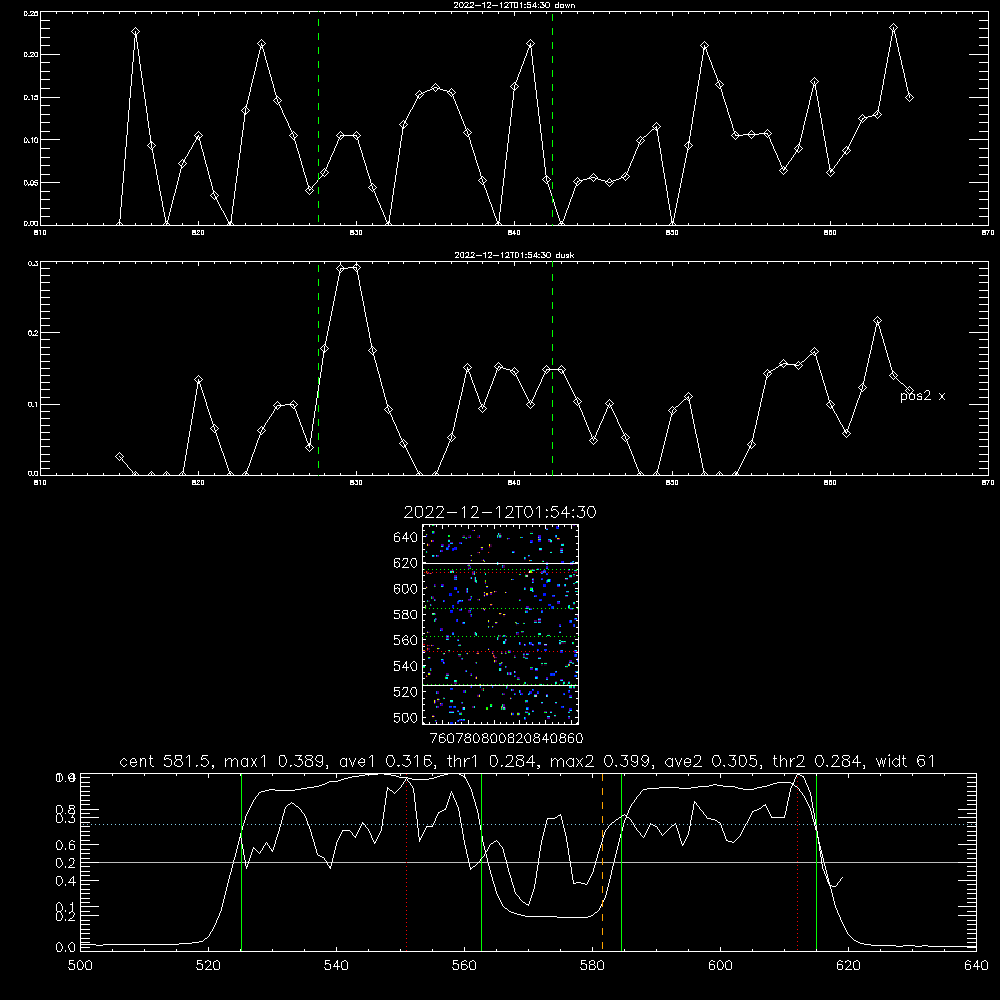This screenshot has height=1000, width=1000.
Task: Click the '0.2' y-axis label of dusk plot
Action: pos(33,333)
